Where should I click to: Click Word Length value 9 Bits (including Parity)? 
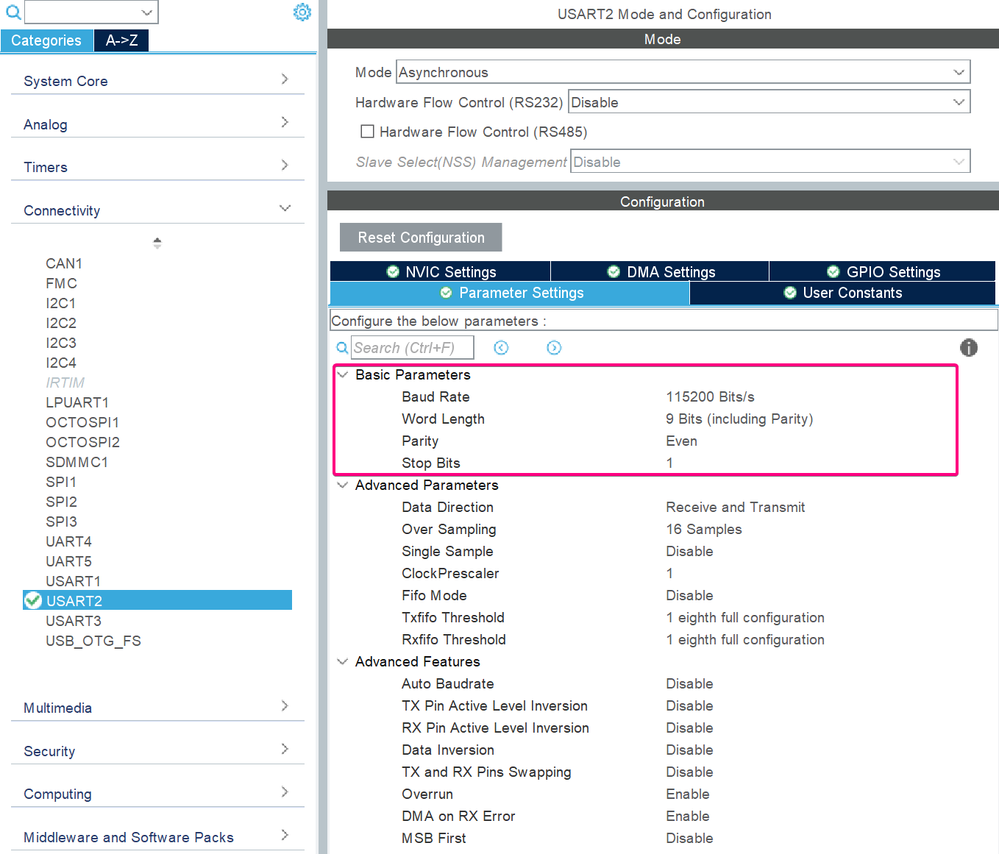(739, 419)
